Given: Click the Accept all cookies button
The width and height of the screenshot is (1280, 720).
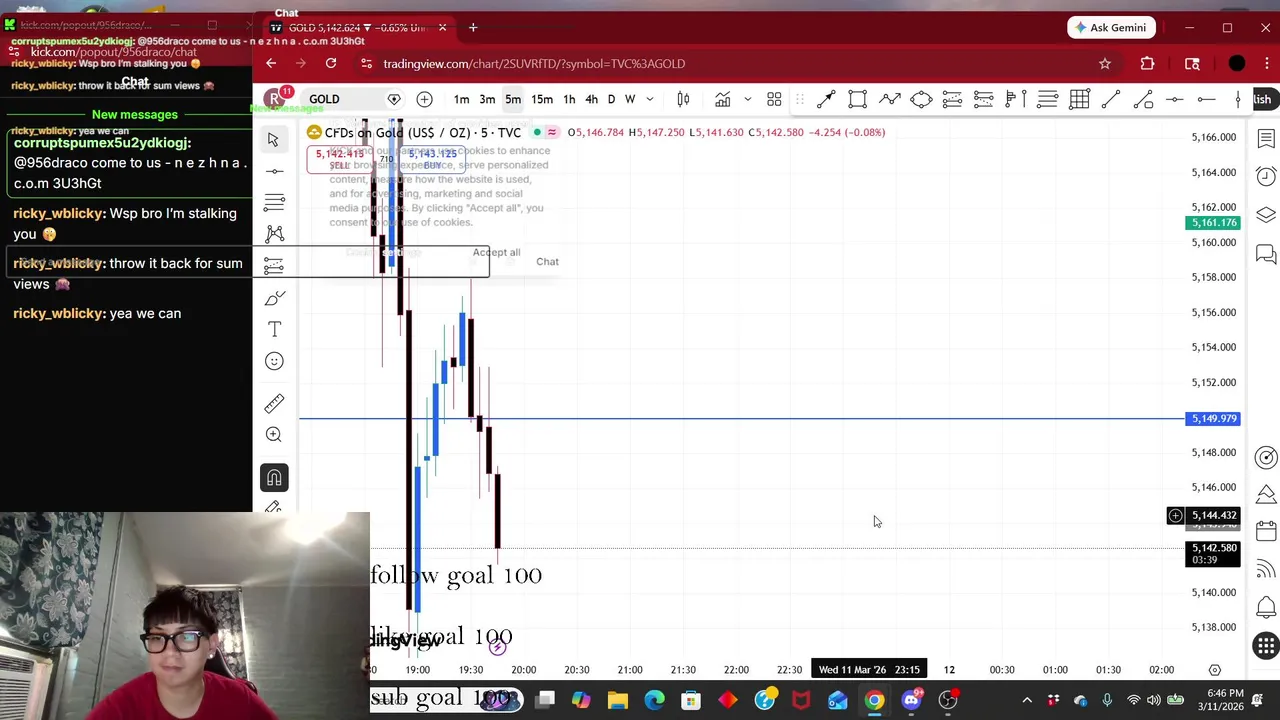Looking at the screenshot, I should (496, 252).
